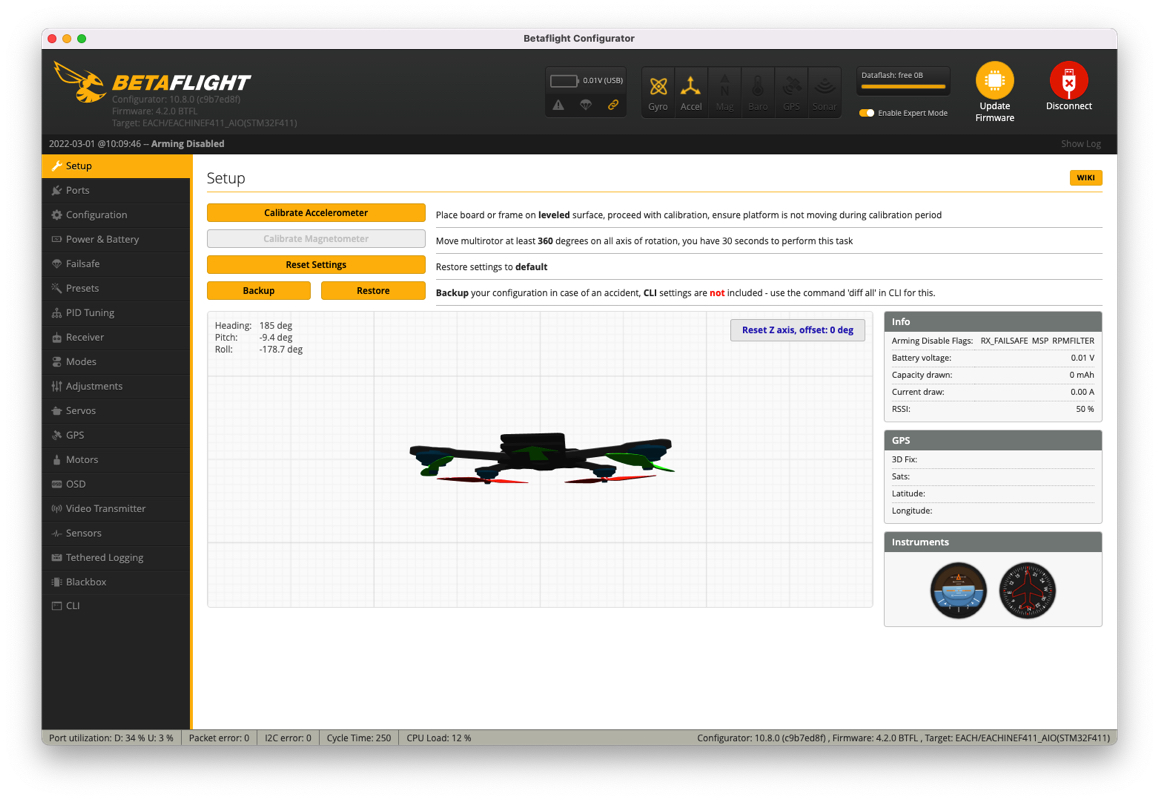Click the RSSI 50 % value

click(x=1085, y=409)
